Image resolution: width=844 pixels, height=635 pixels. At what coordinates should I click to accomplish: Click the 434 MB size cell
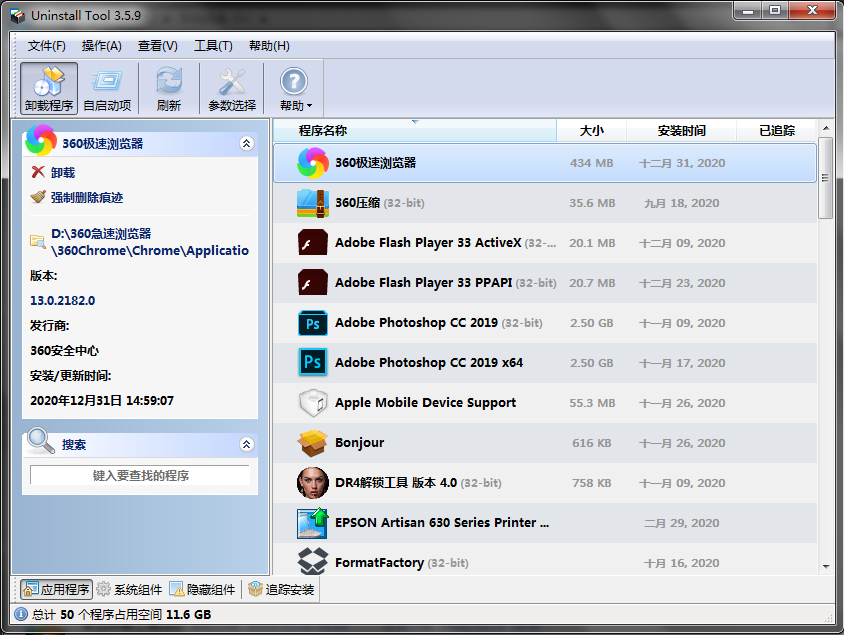[x=592, y=163]
